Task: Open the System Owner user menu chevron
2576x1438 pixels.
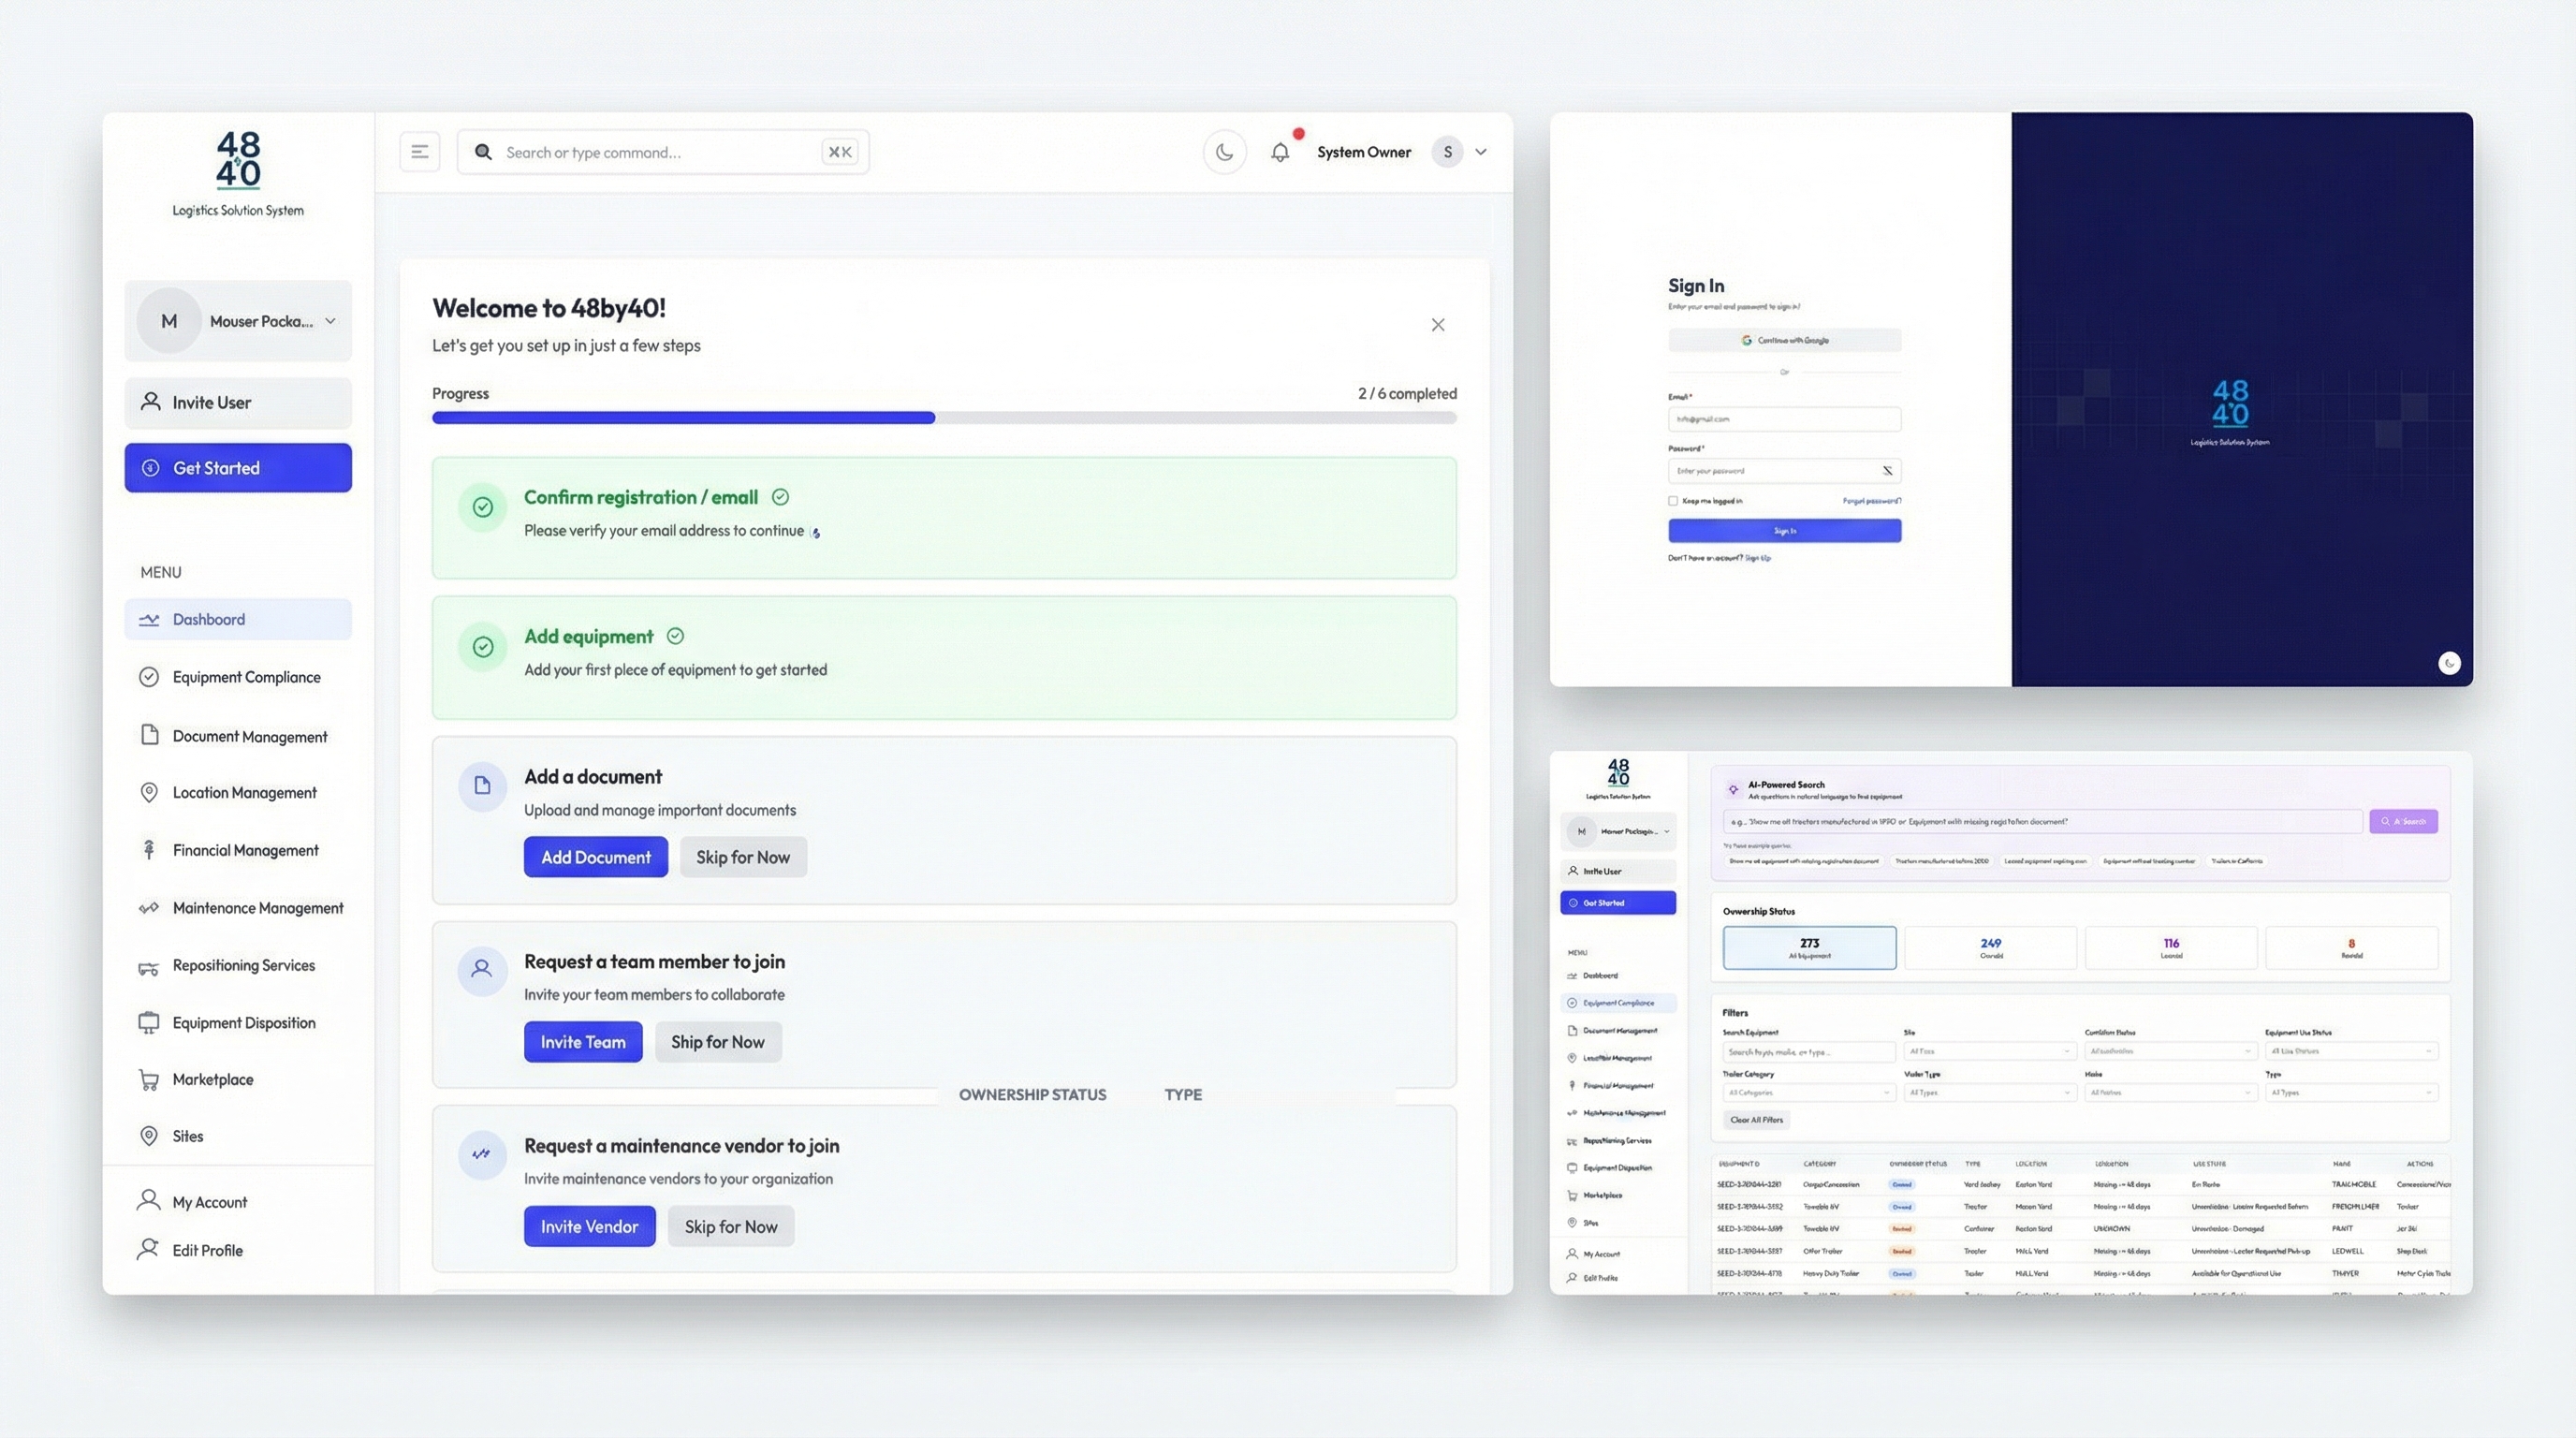Action: (1481, 152)
